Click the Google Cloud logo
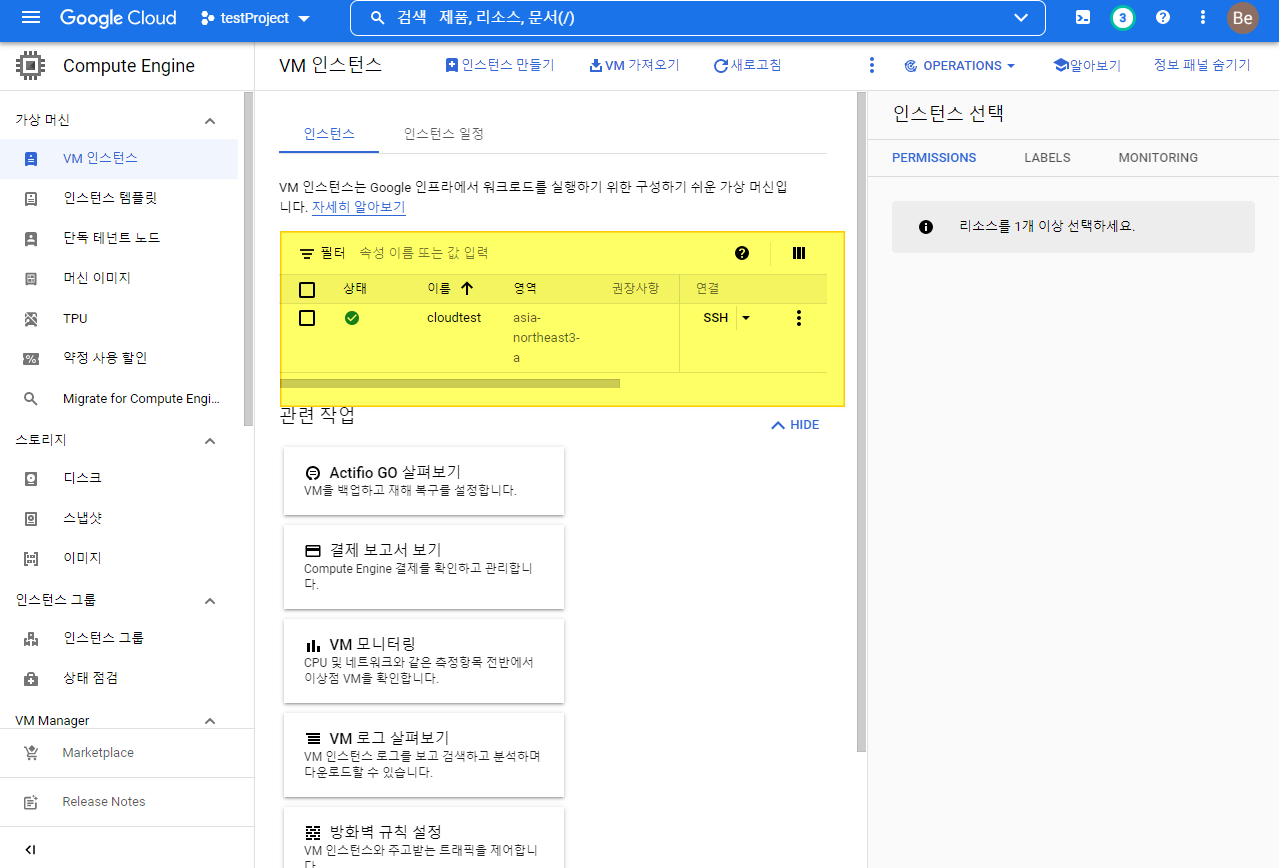 118,18
